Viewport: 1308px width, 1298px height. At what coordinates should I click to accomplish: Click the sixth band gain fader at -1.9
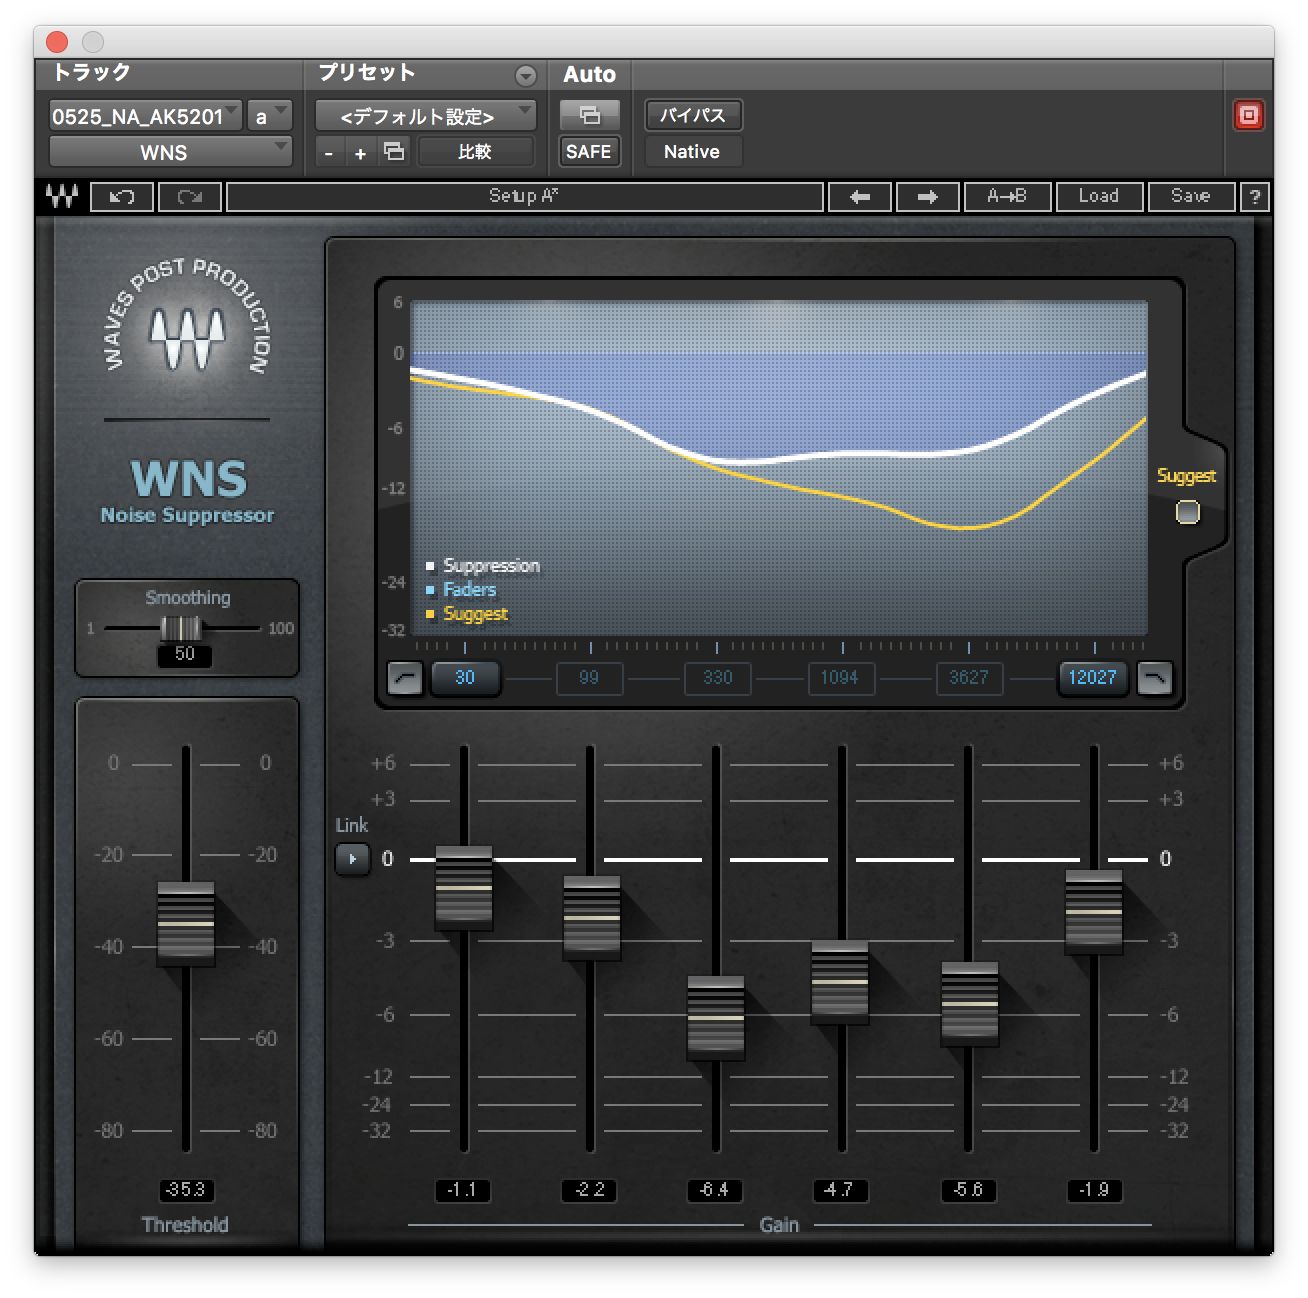click(x=1094, y=912)
